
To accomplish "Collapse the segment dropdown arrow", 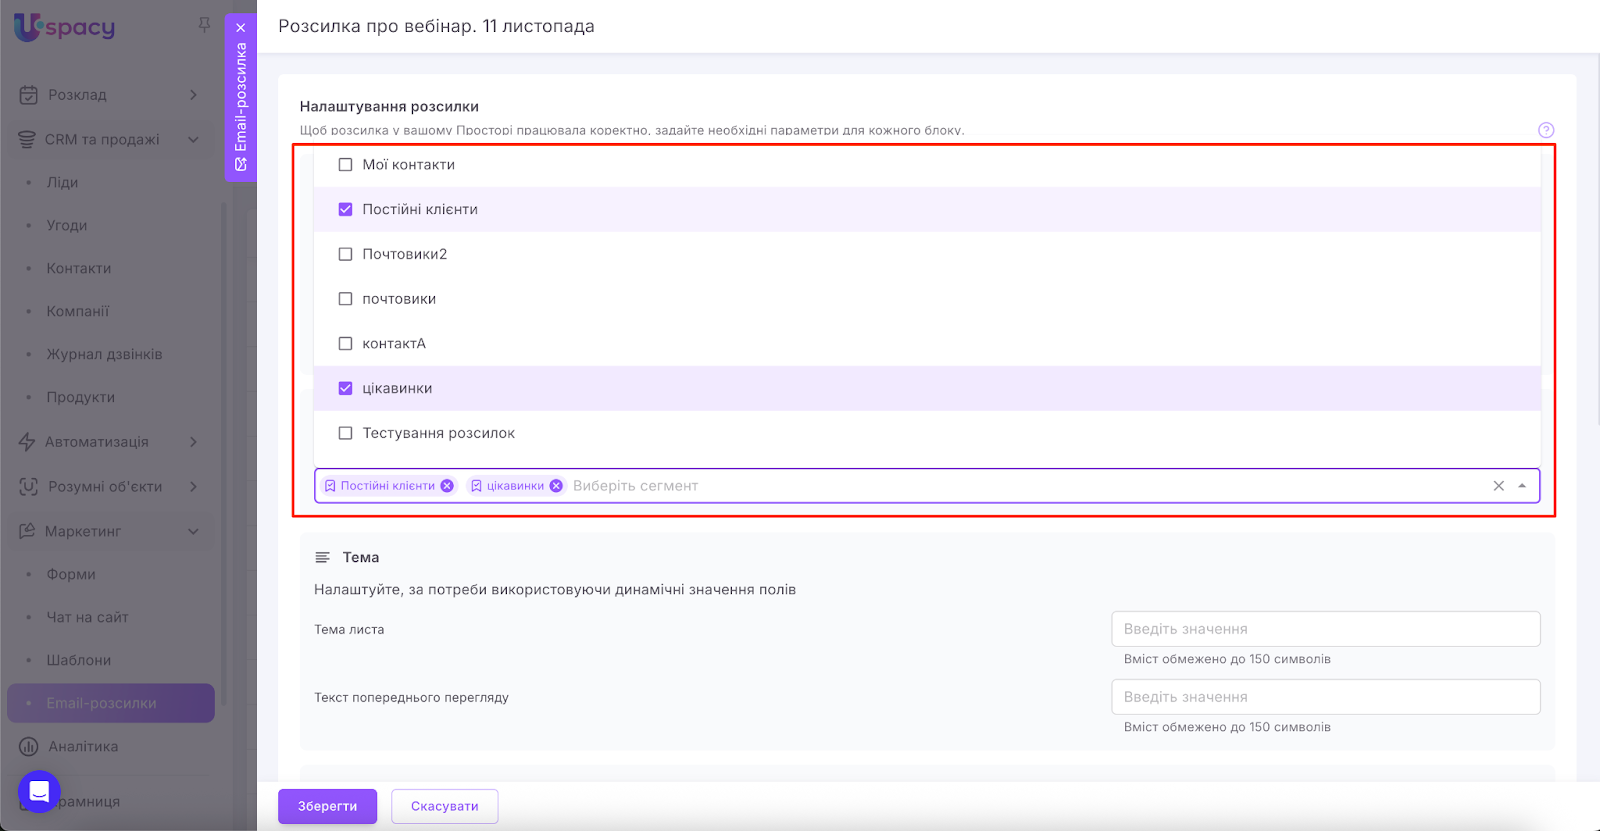I will (1522, 486).
